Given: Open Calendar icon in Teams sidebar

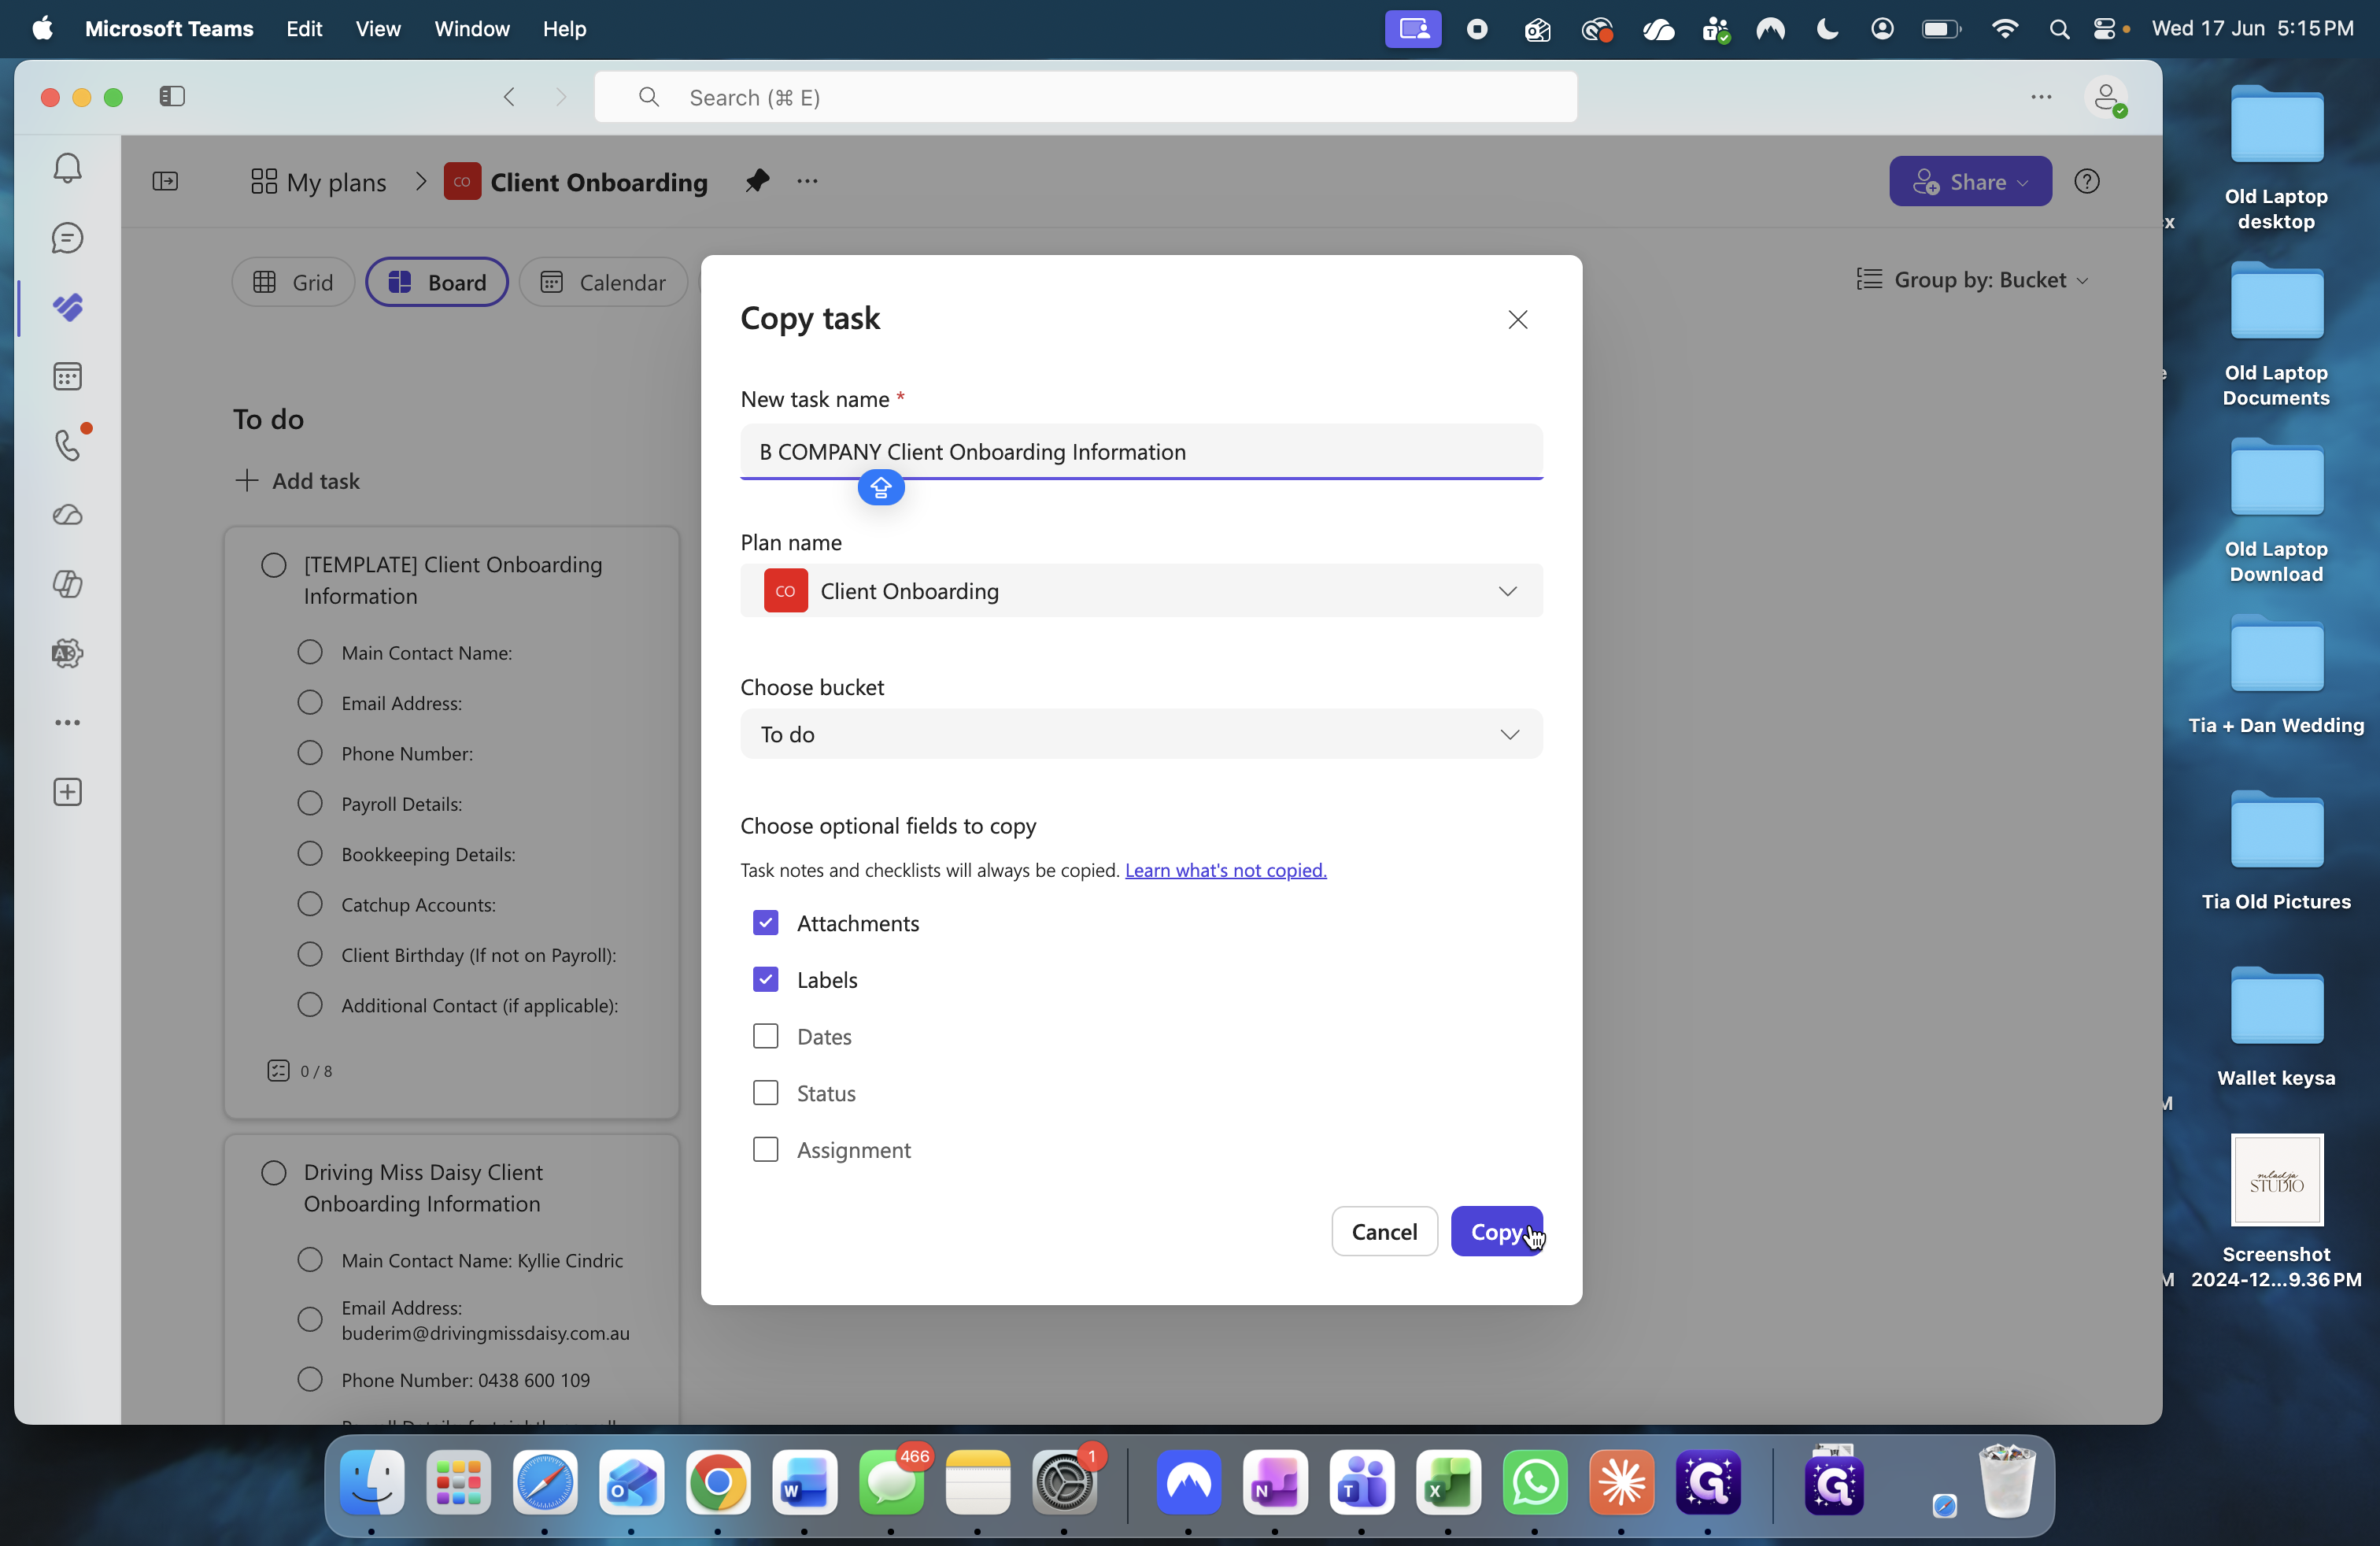Looking at the screenshot, I should pyautogui.click(x=67, y=376).
